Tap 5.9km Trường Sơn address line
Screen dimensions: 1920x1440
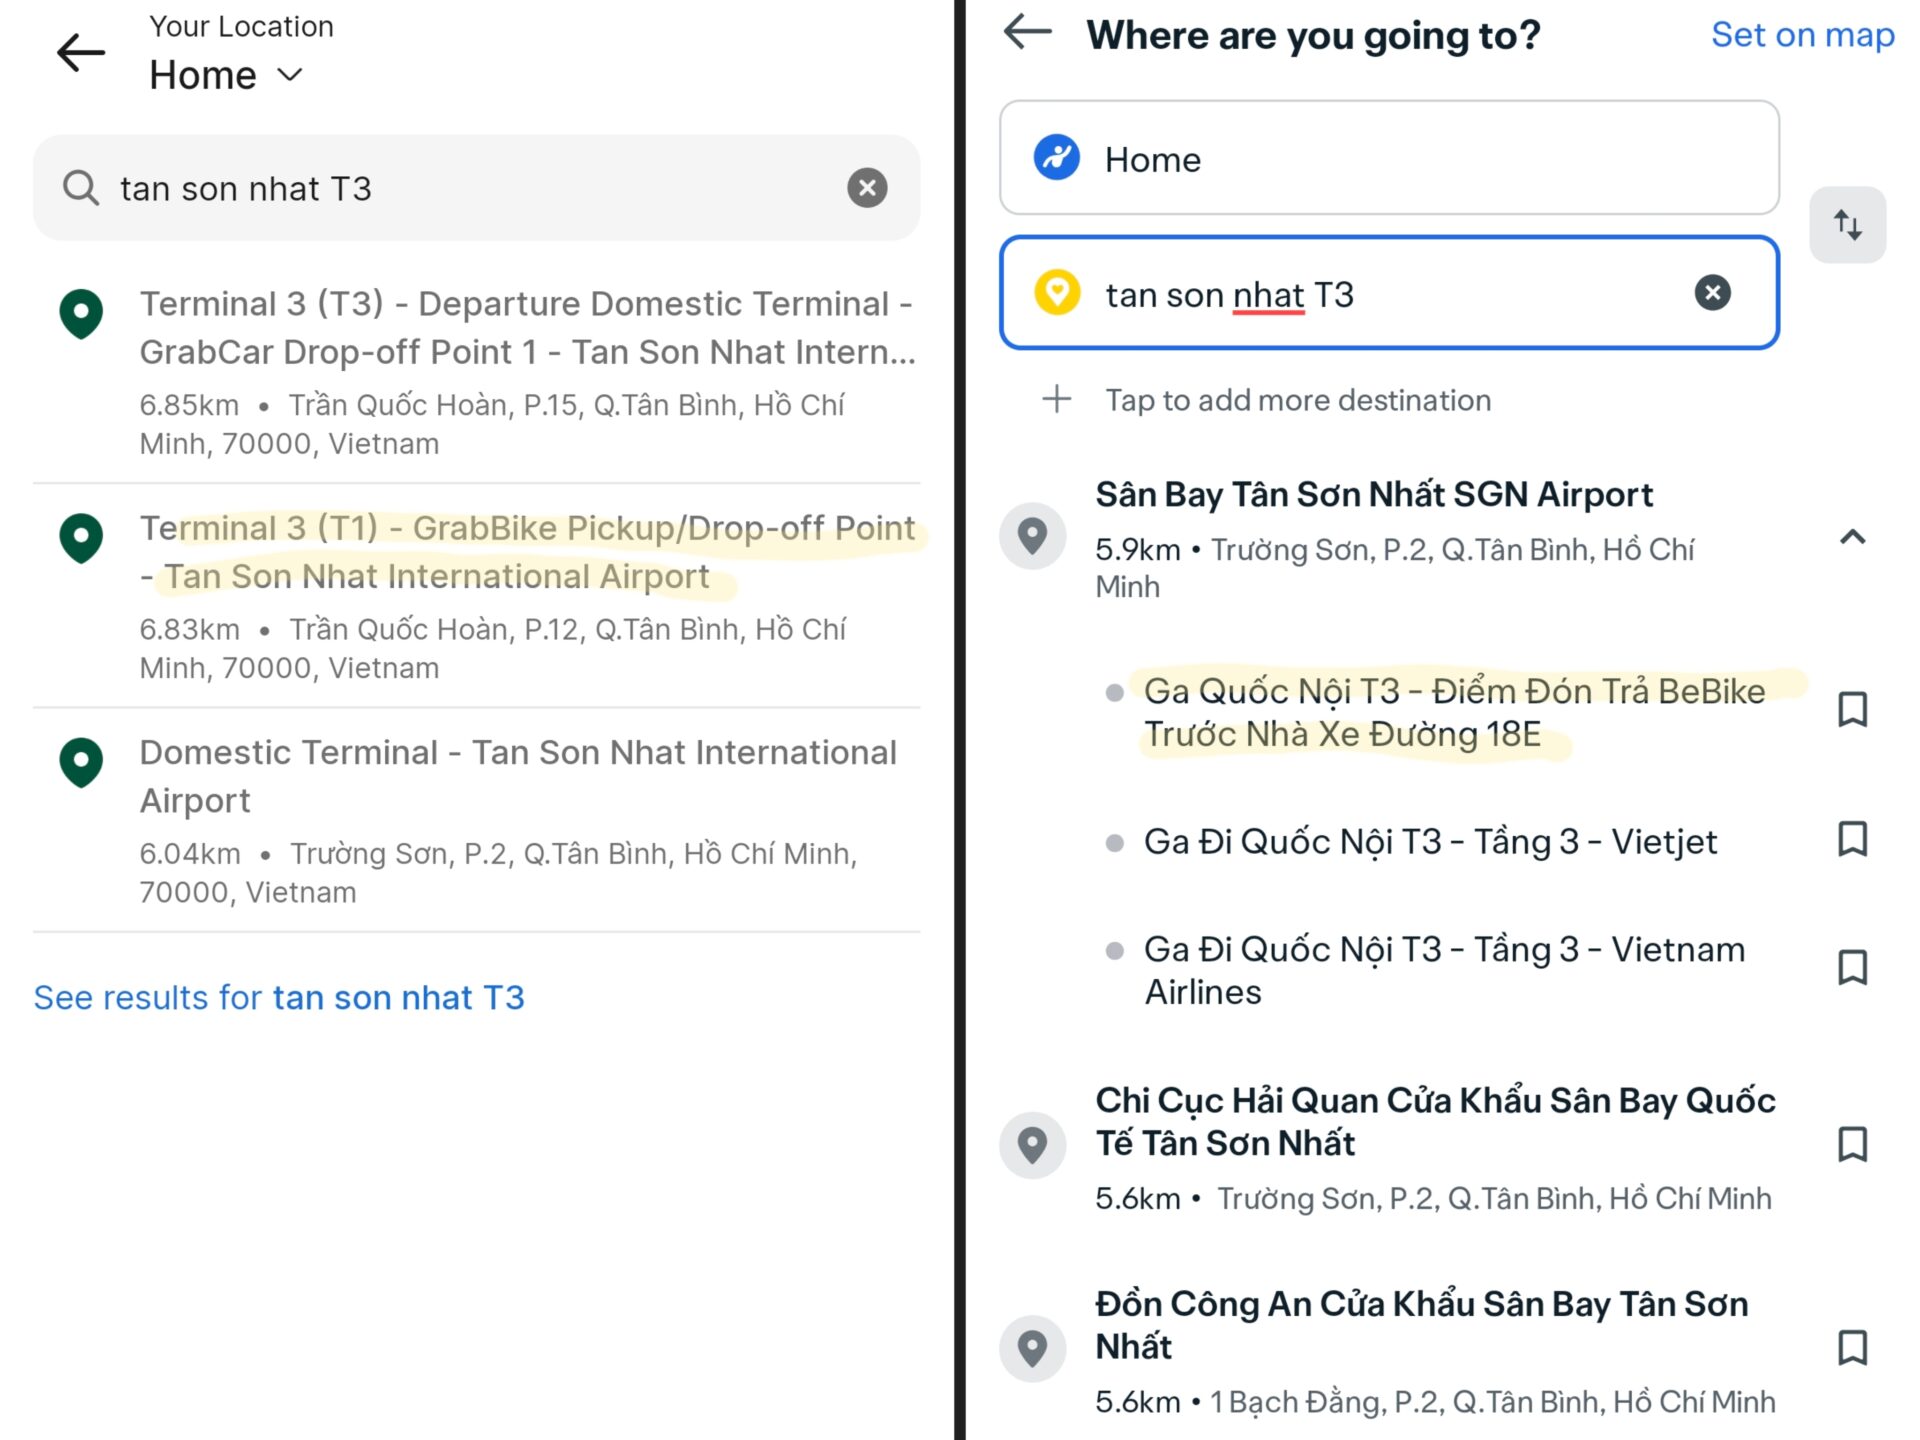point(1395,567)
